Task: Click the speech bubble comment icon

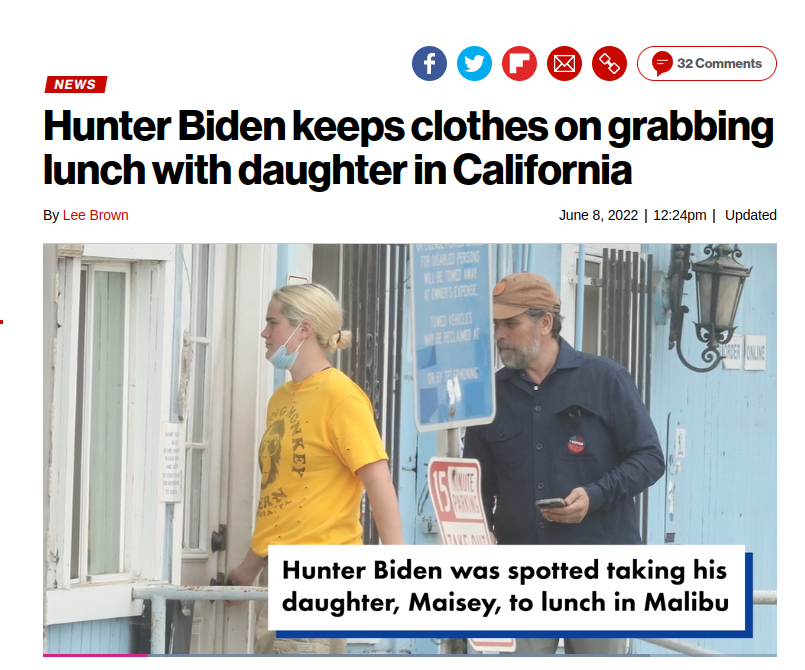Action: [662, 63]
